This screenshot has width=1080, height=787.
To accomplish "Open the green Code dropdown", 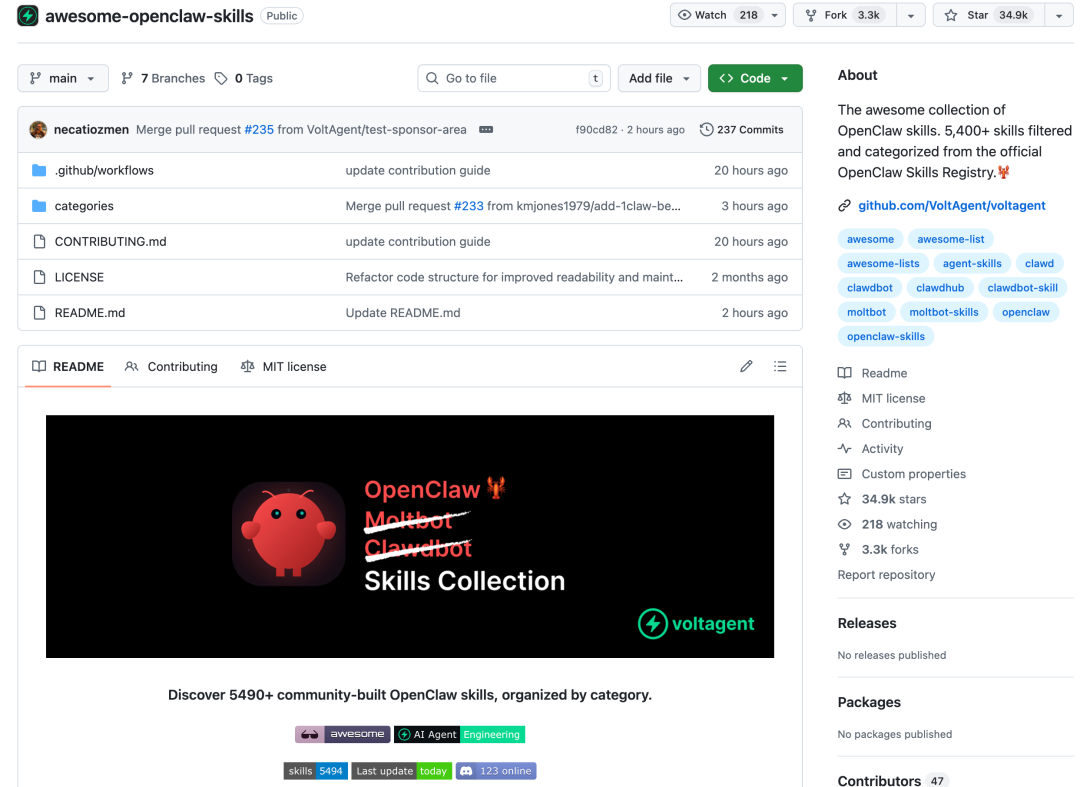I will click(x=755, y=78).
